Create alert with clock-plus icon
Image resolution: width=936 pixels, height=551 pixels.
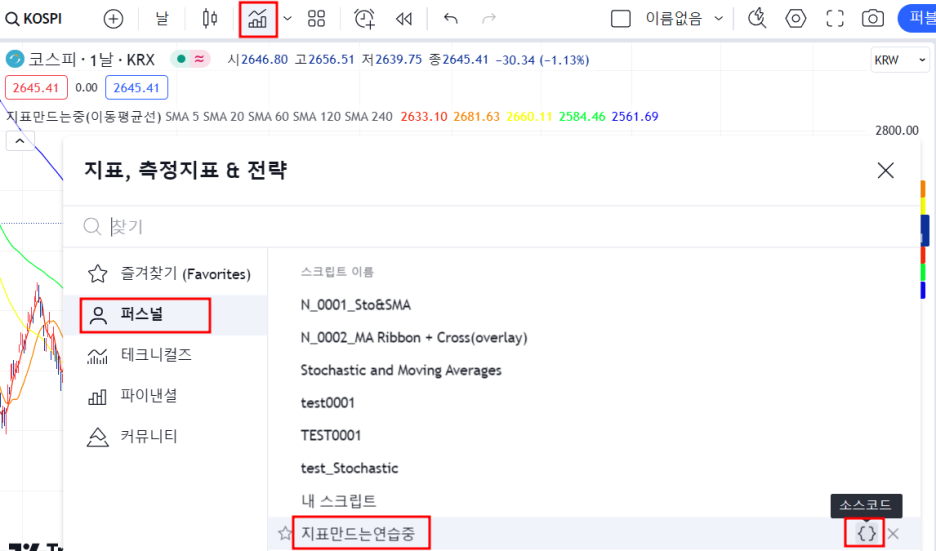[x=364, y=19]
